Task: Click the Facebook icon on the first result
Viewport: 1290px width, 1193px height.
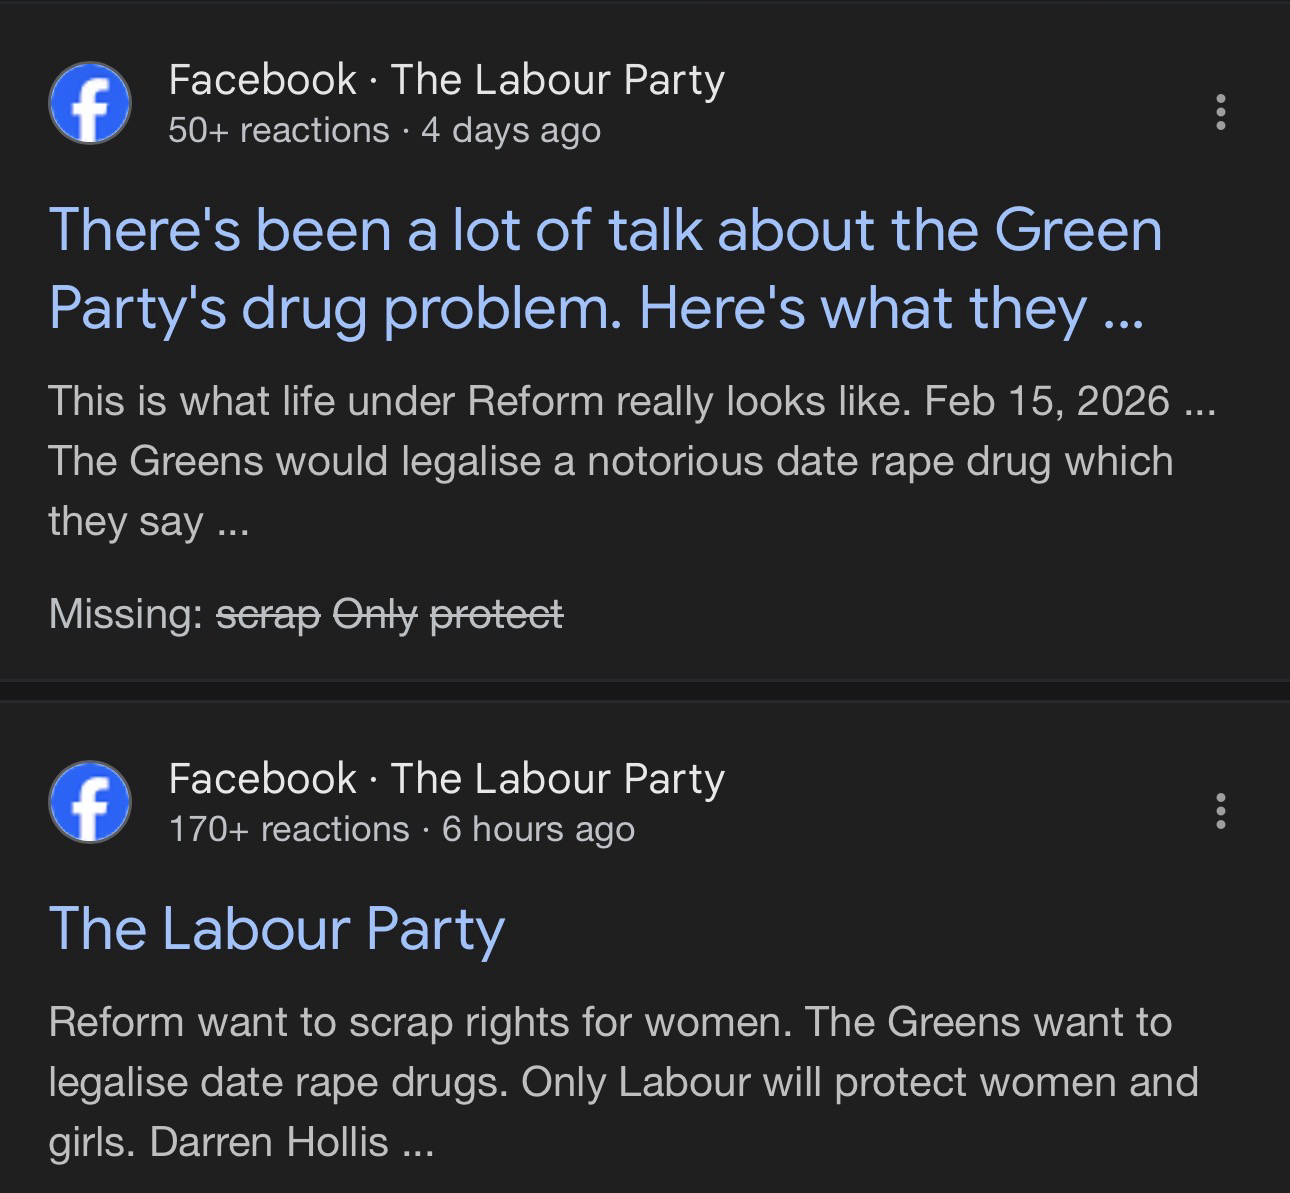Action: [89, 104]
